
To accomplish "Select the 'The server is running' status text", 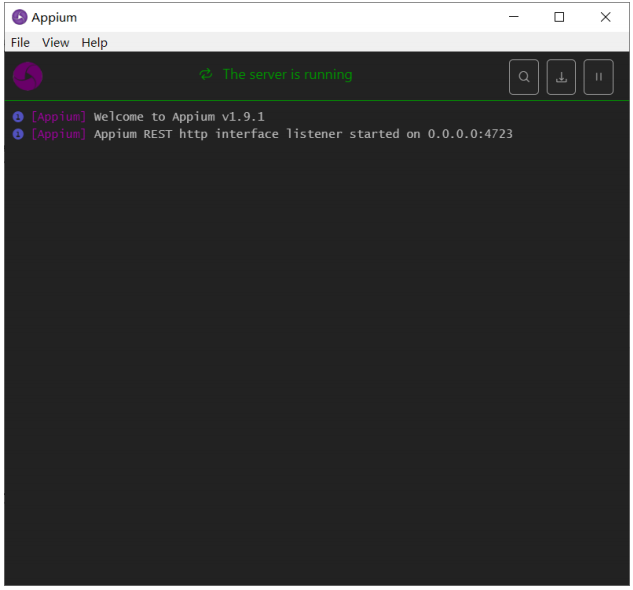I will pyautogui.click(x=287, y=75).
